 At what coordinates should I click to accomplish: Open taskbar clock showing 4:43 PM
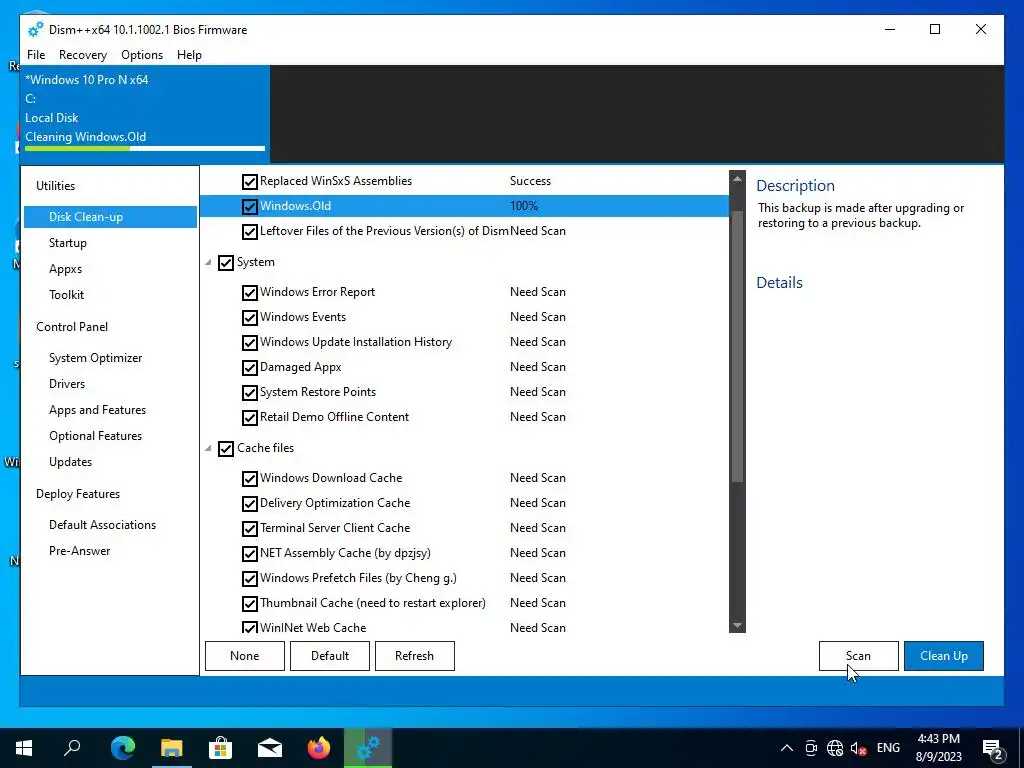938,748
